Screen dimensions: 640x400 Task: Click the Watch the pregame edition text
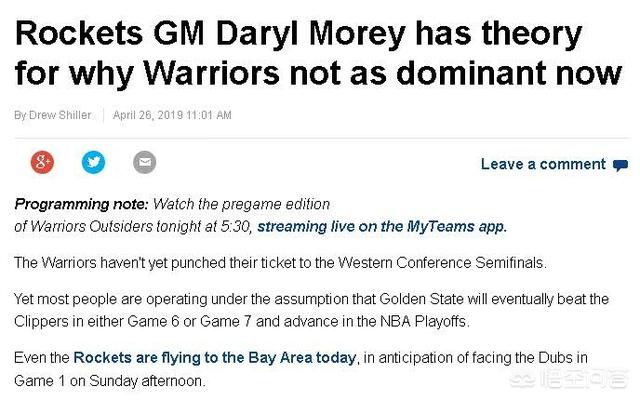point(241,204)
